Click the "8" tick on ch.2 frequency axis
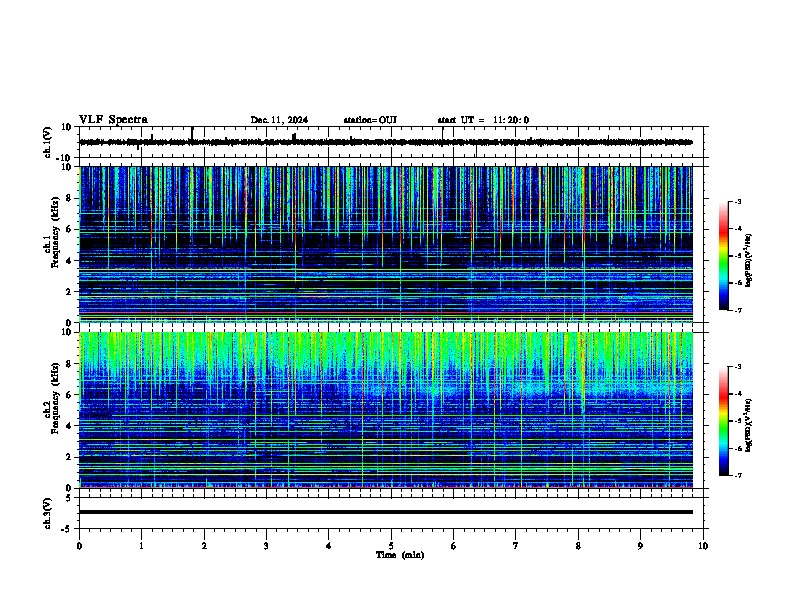Viewport: 792px width, 612px height. [70, 364]
